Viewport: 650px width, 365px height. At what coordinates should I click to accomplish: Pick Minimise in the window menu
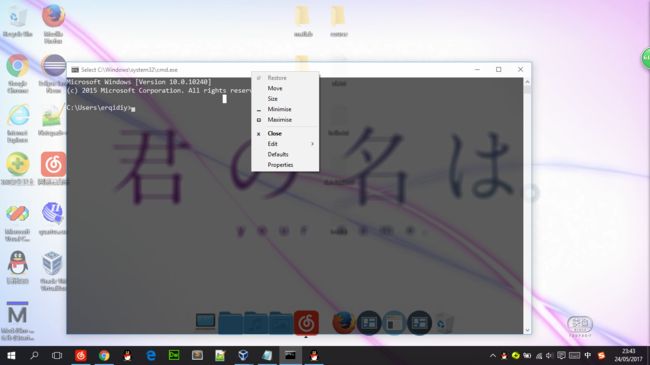coord(279,109)
